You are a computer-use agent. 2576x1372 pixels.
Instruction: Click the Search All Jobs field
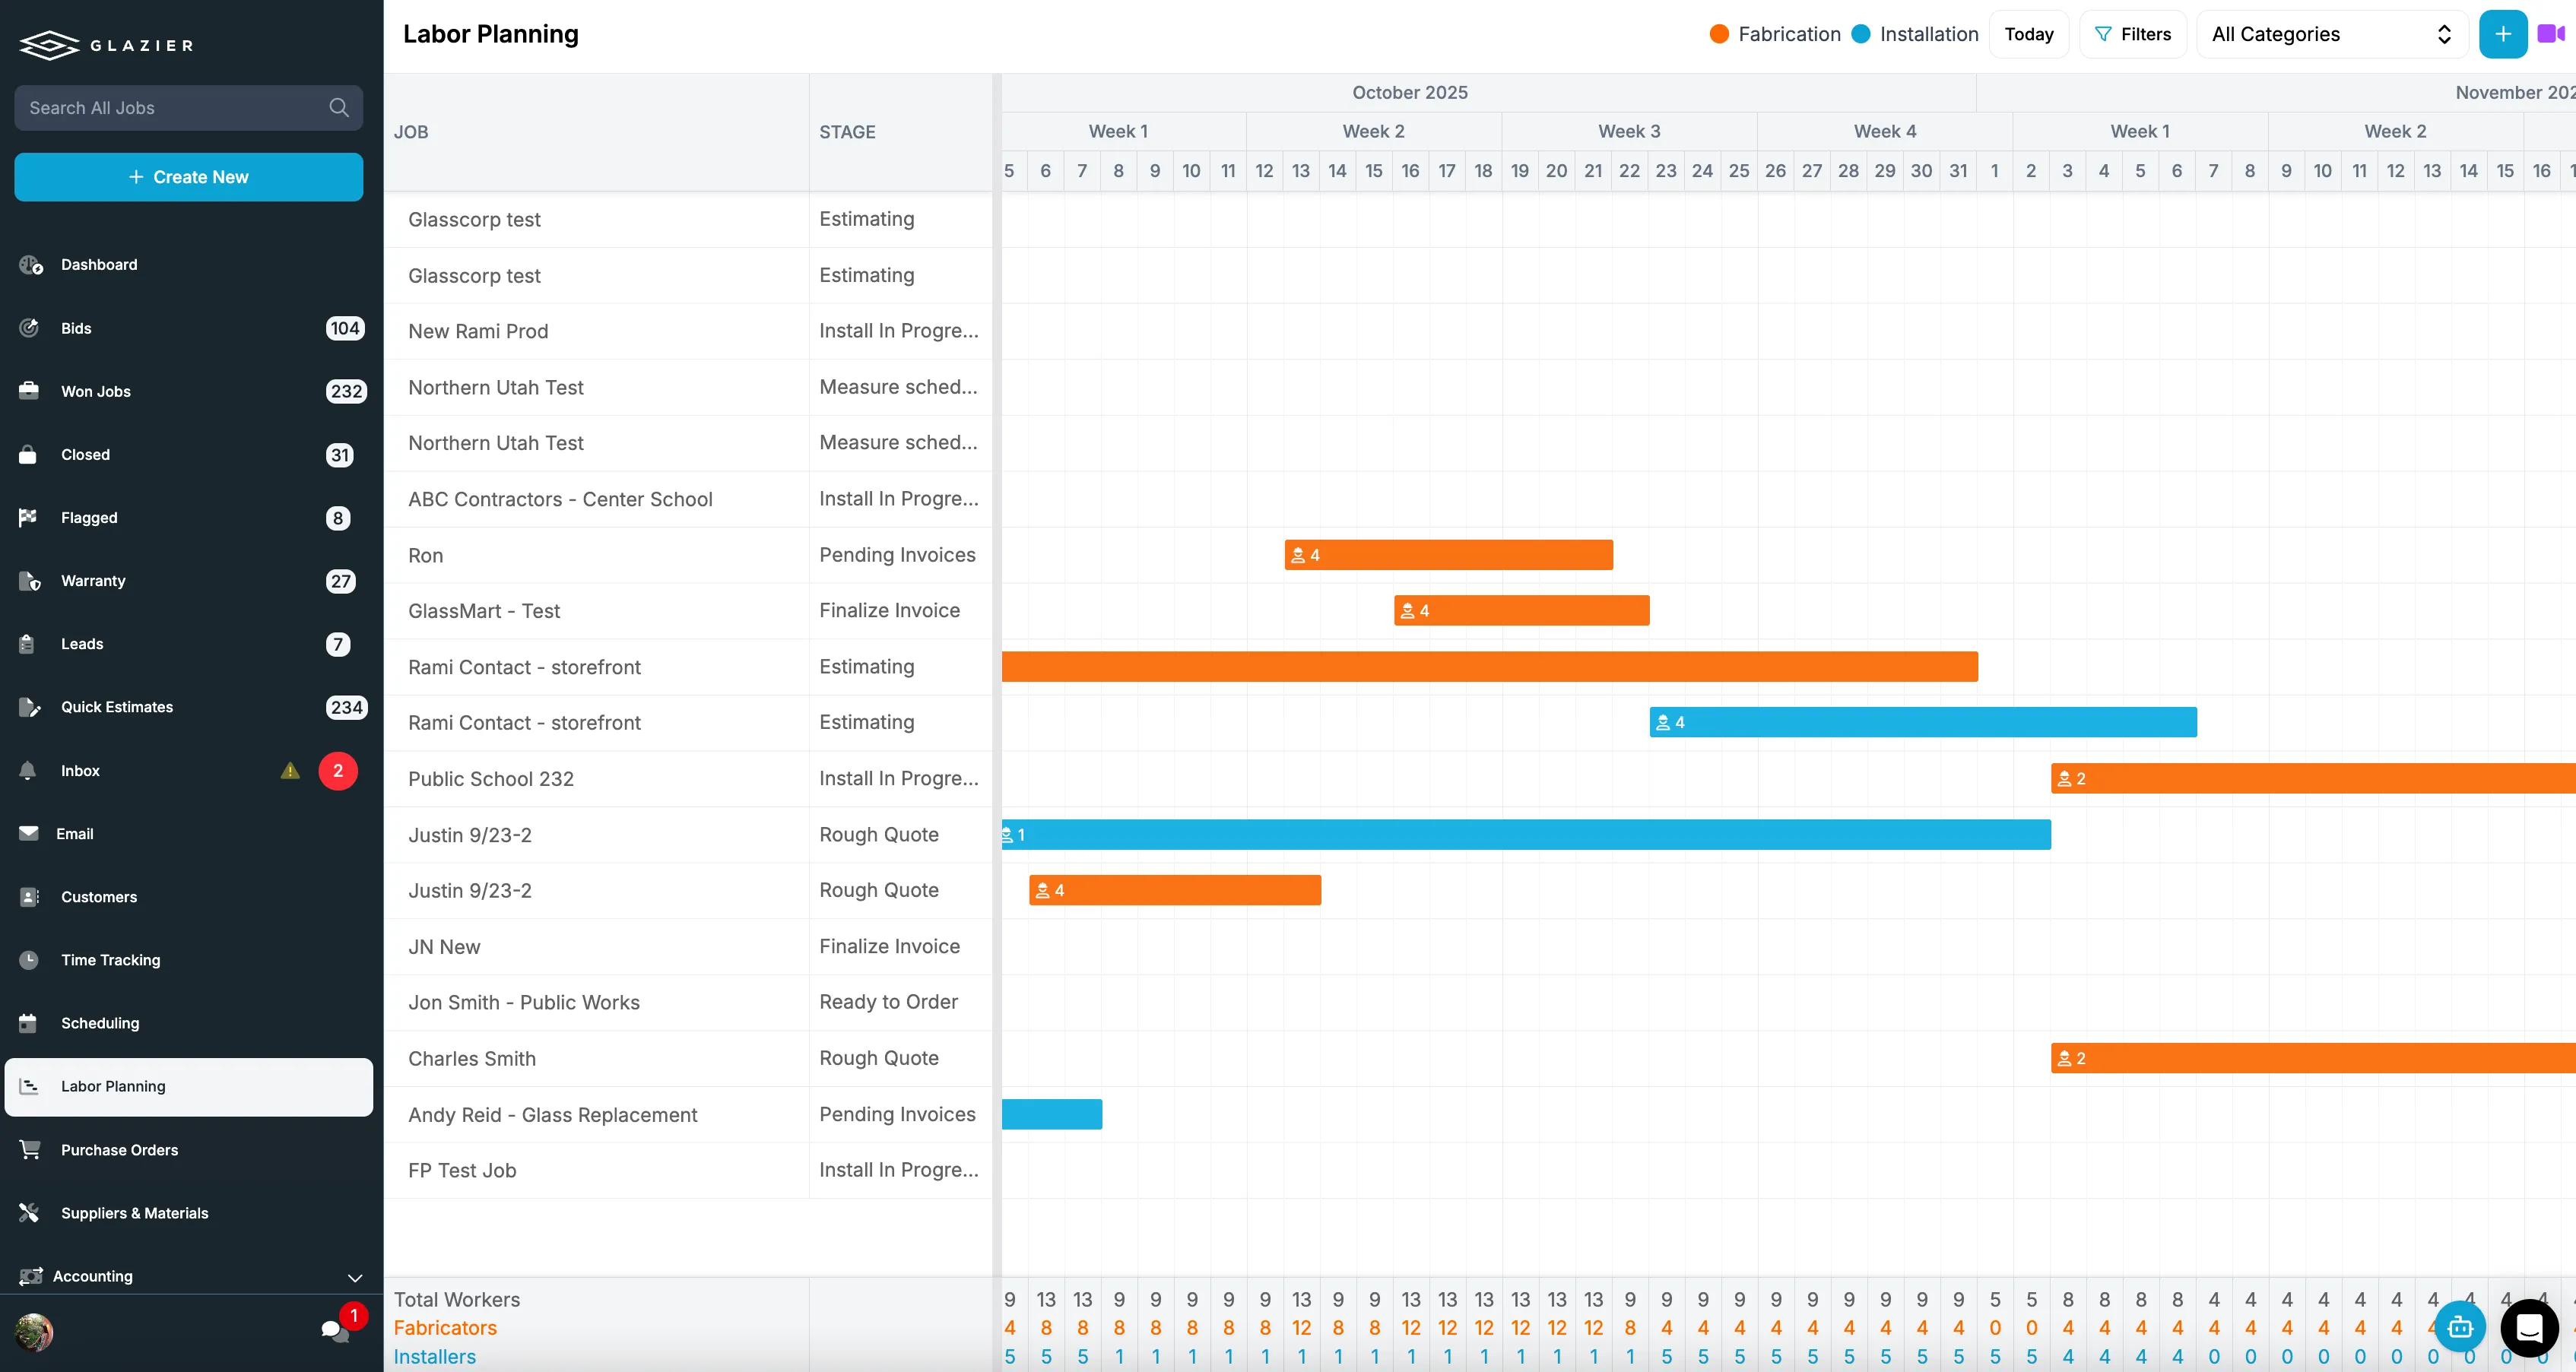(x=189, y=107)
